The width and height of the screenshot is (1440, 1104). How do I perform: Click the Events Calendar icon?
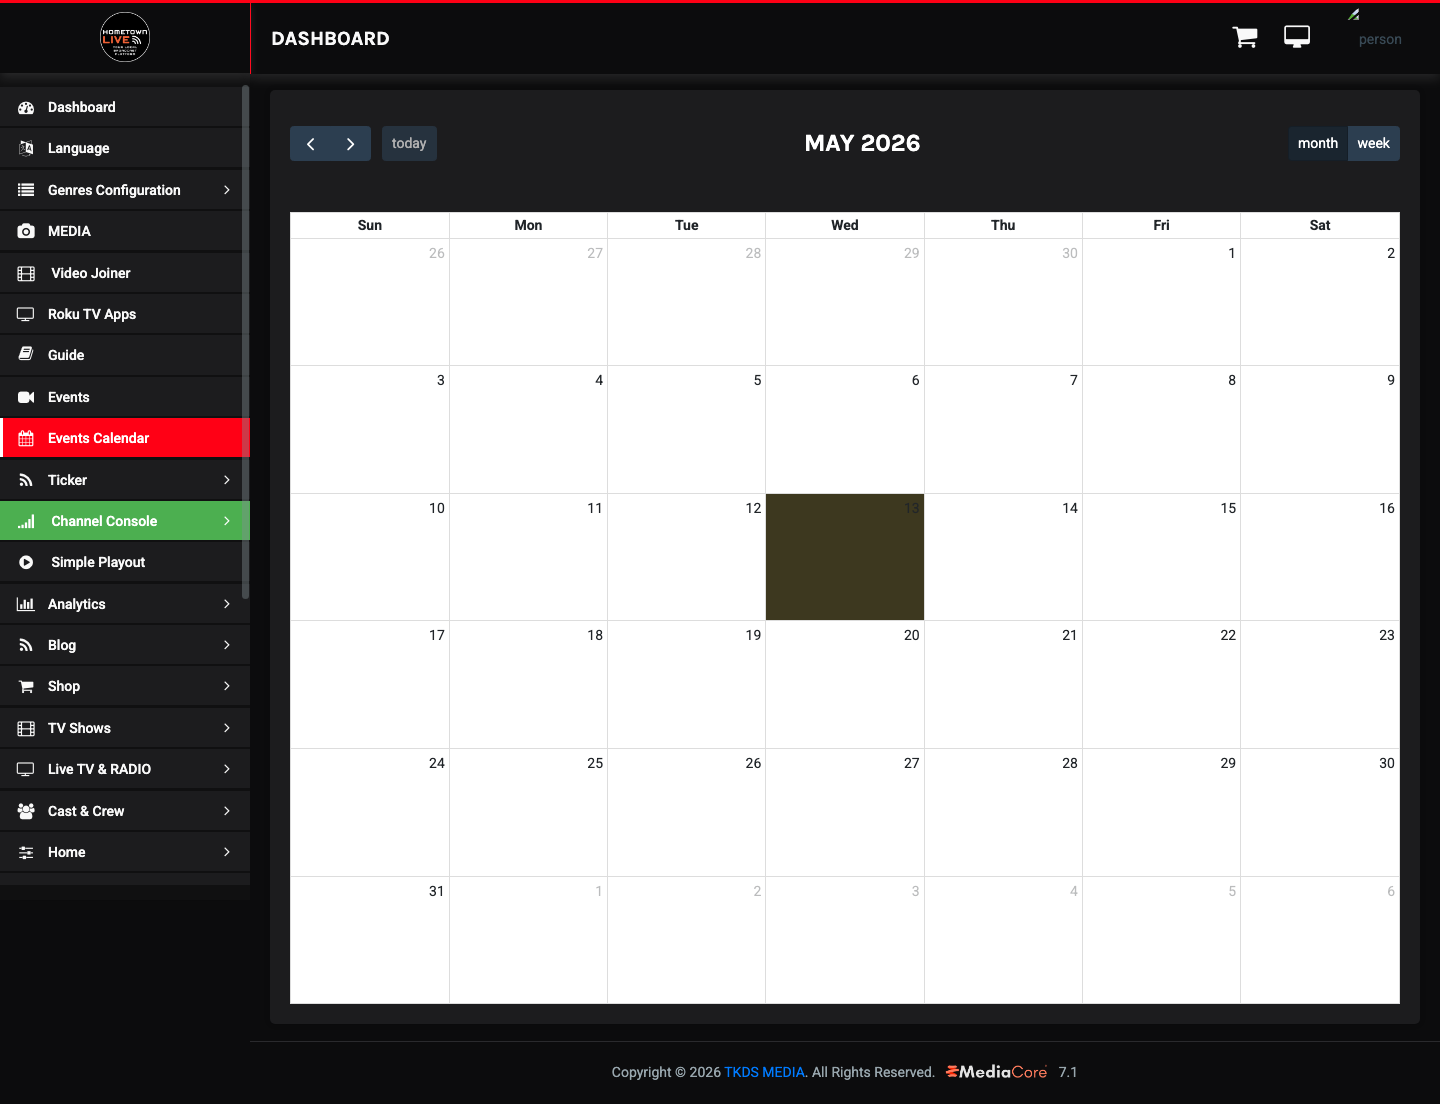click(x=26, y=438)
